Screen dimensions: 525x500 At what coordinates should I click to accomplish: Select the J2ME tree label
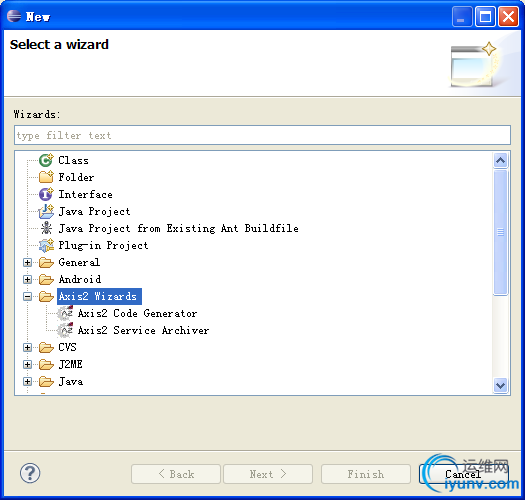pyautogui.click(x=70, y=364)
